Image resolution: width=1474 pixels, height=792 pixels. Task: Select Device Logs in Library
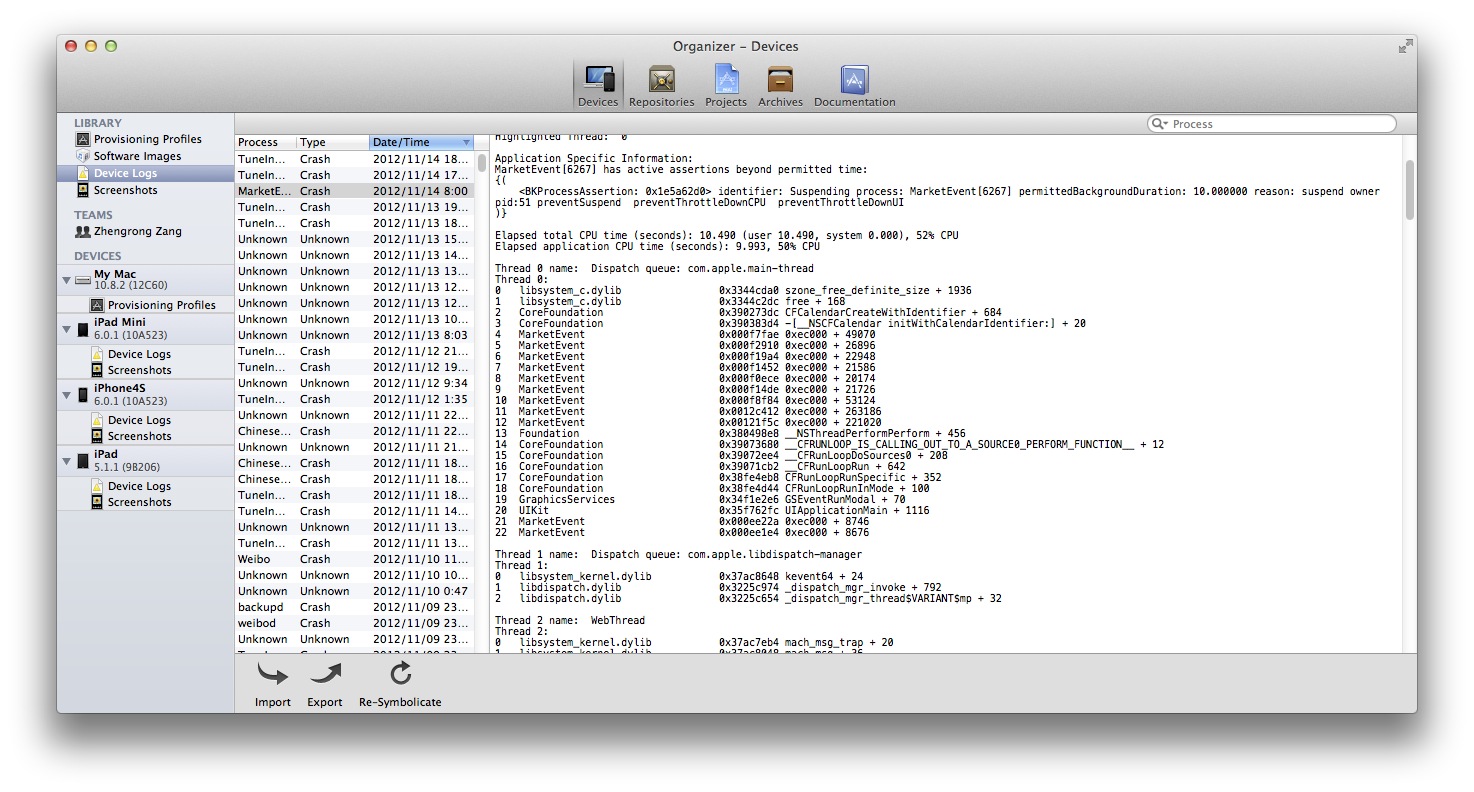pyautogui.click(x=146, y=173)
